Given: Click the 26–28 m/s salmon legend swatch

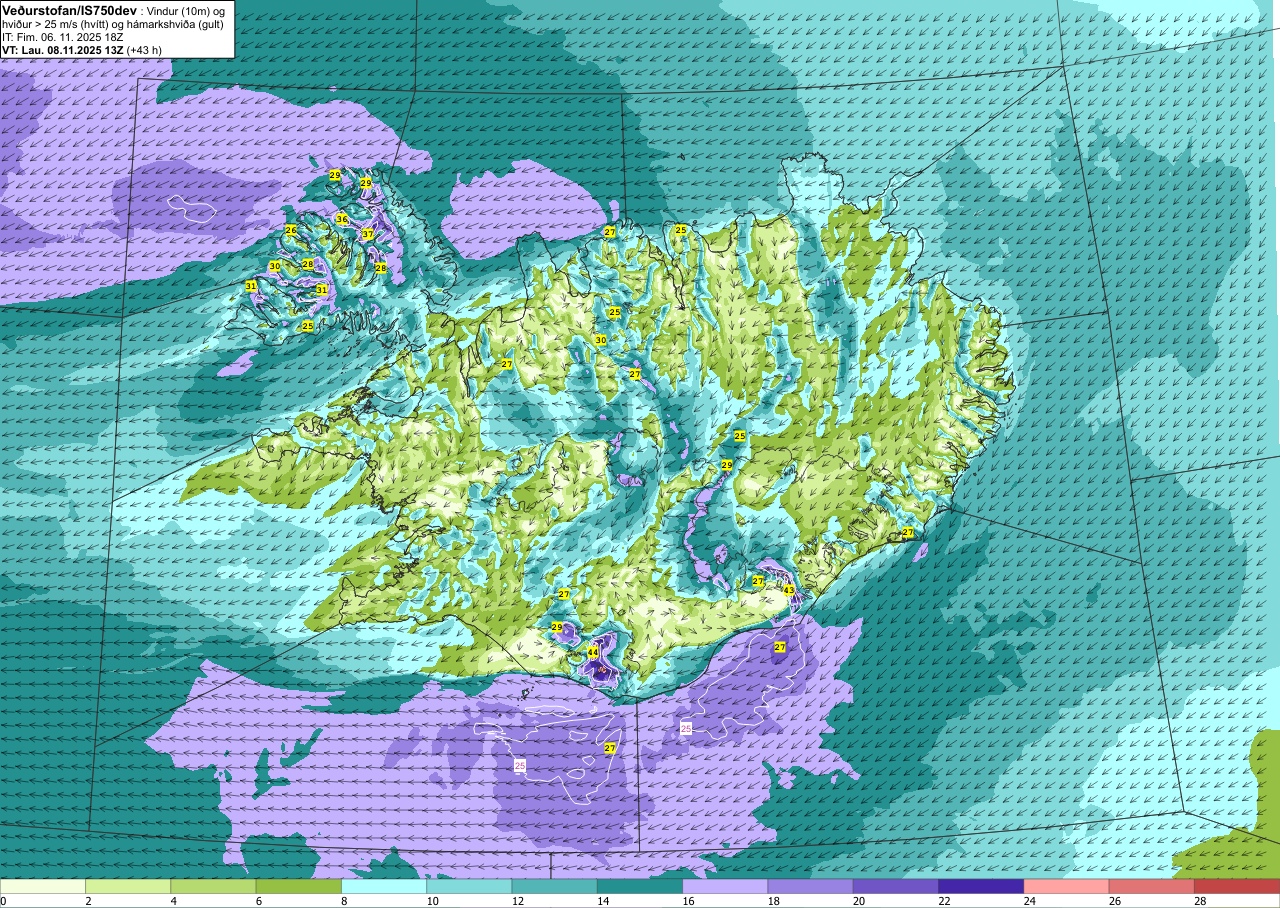Looking at the screenshot, I should click(x=1151, y=886).
